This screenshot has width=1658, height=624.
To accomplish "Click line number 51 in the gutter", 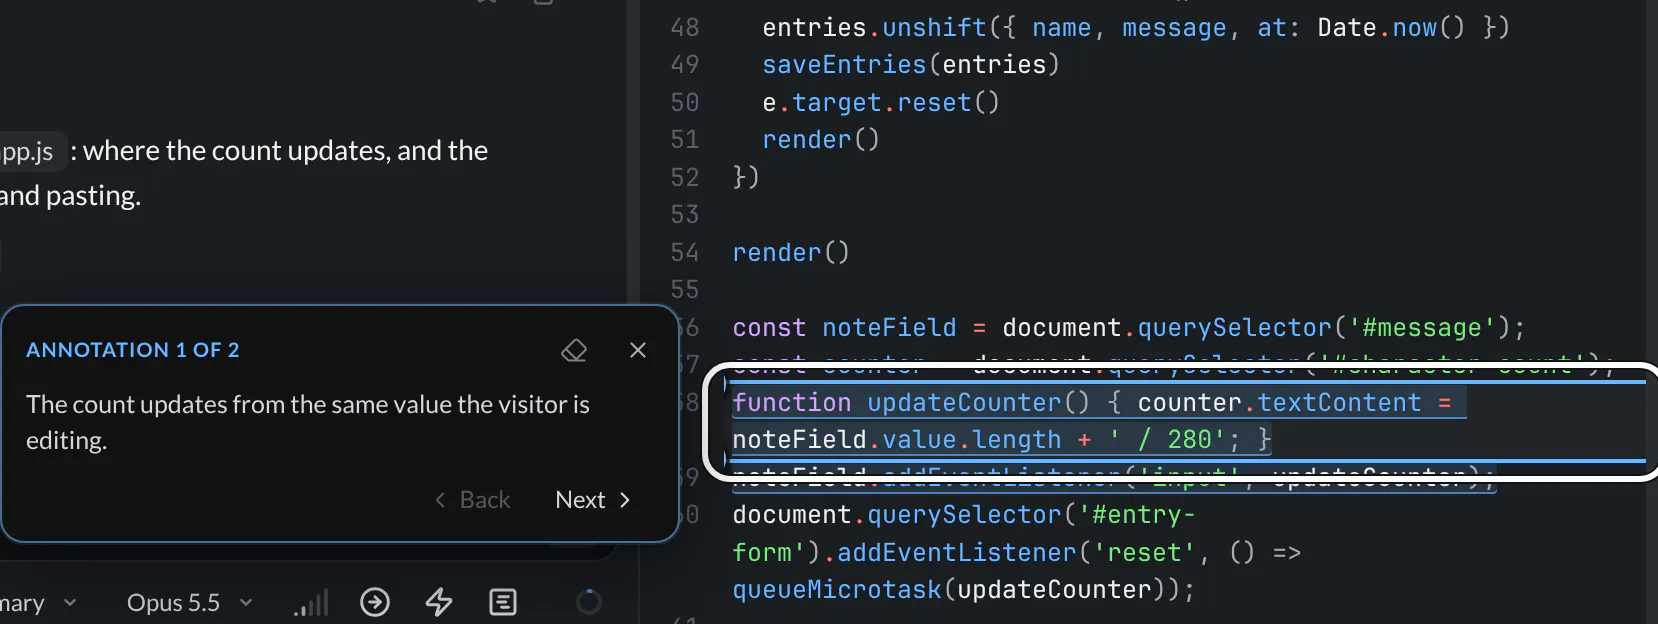I will (x=685, y=140).
